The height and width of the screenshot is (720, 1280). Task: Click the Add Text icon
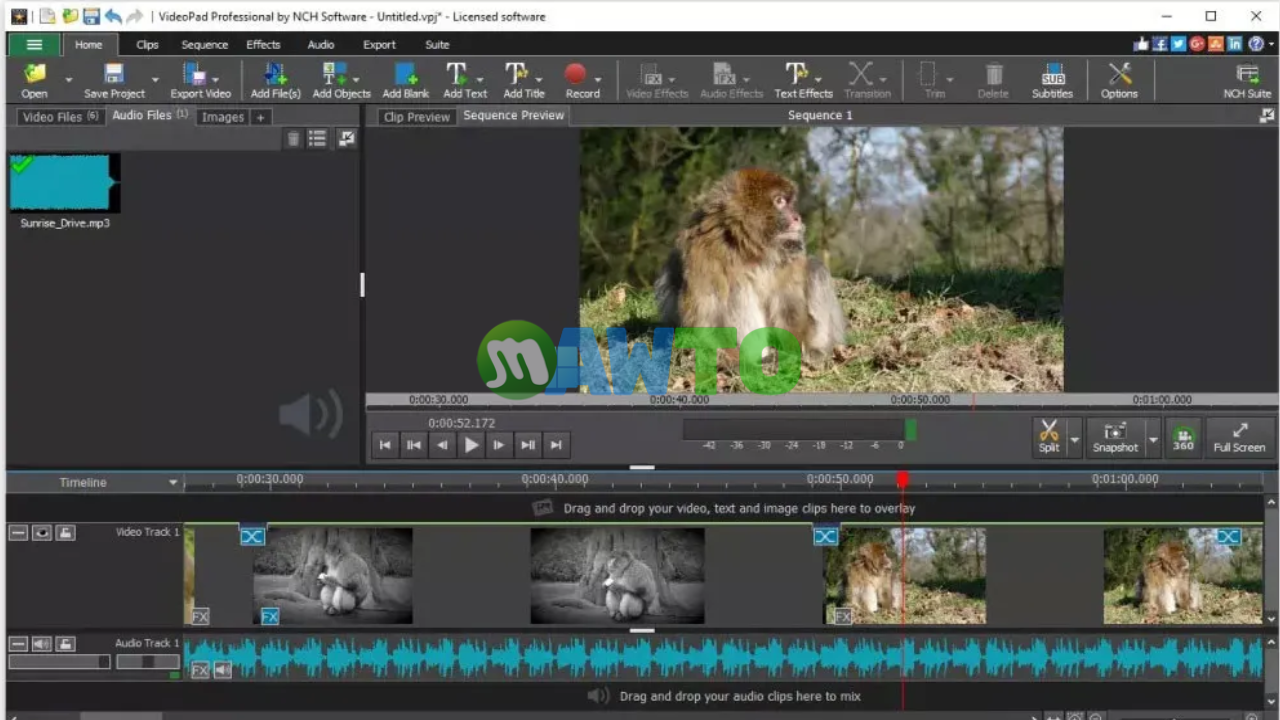point(457,74)
